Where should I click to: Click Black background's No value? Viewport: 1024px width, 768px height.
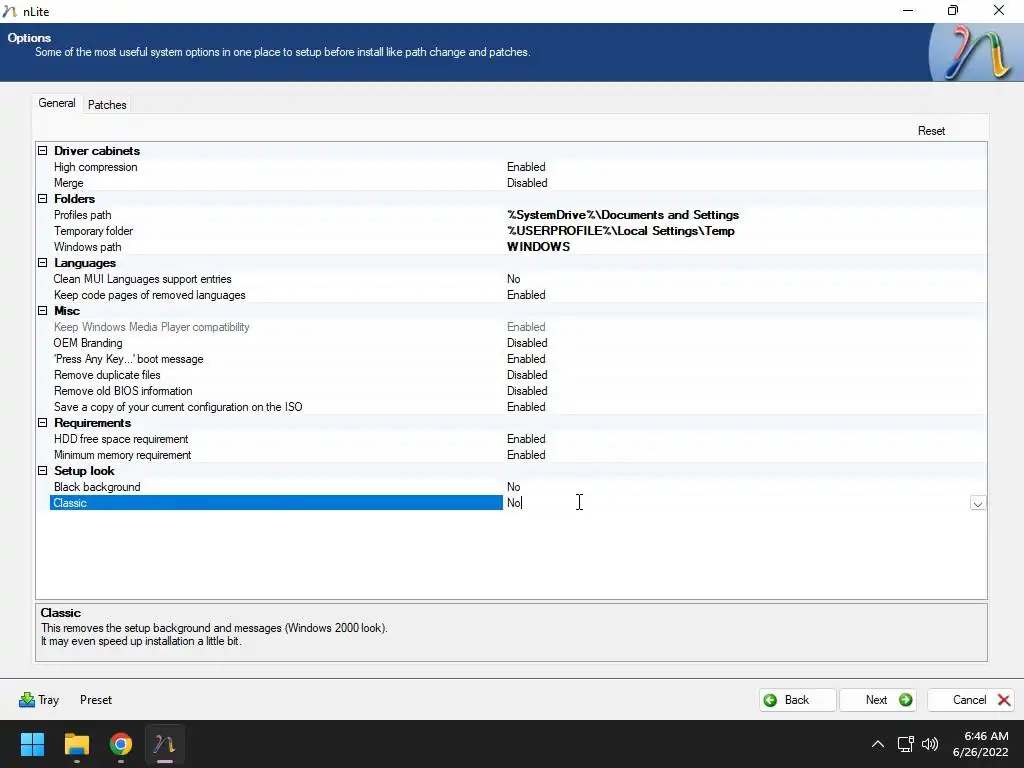(x=513, y=487)
